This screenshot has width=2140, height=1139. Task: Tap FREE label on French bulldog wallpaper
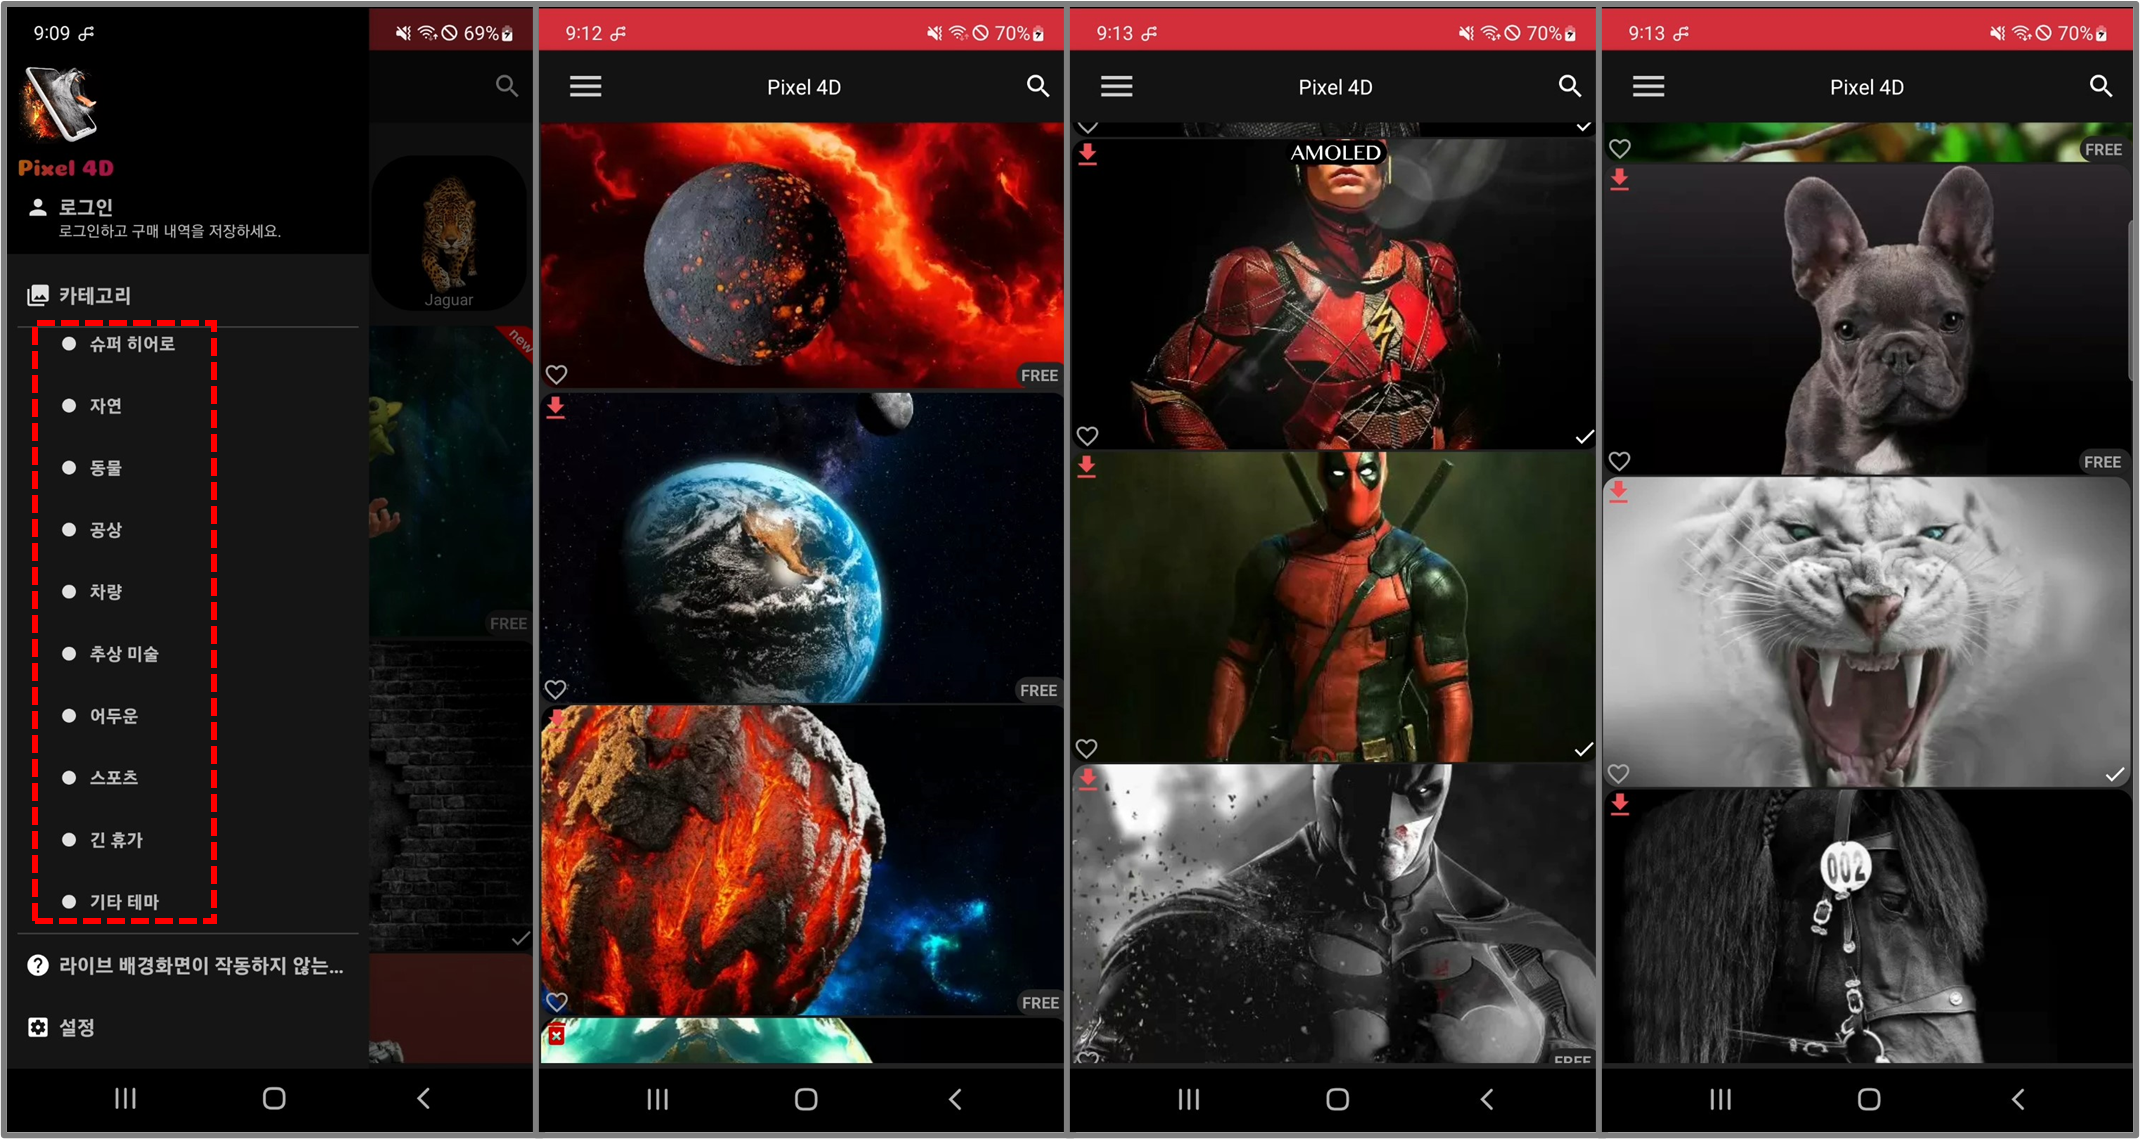click(2102, 462)
